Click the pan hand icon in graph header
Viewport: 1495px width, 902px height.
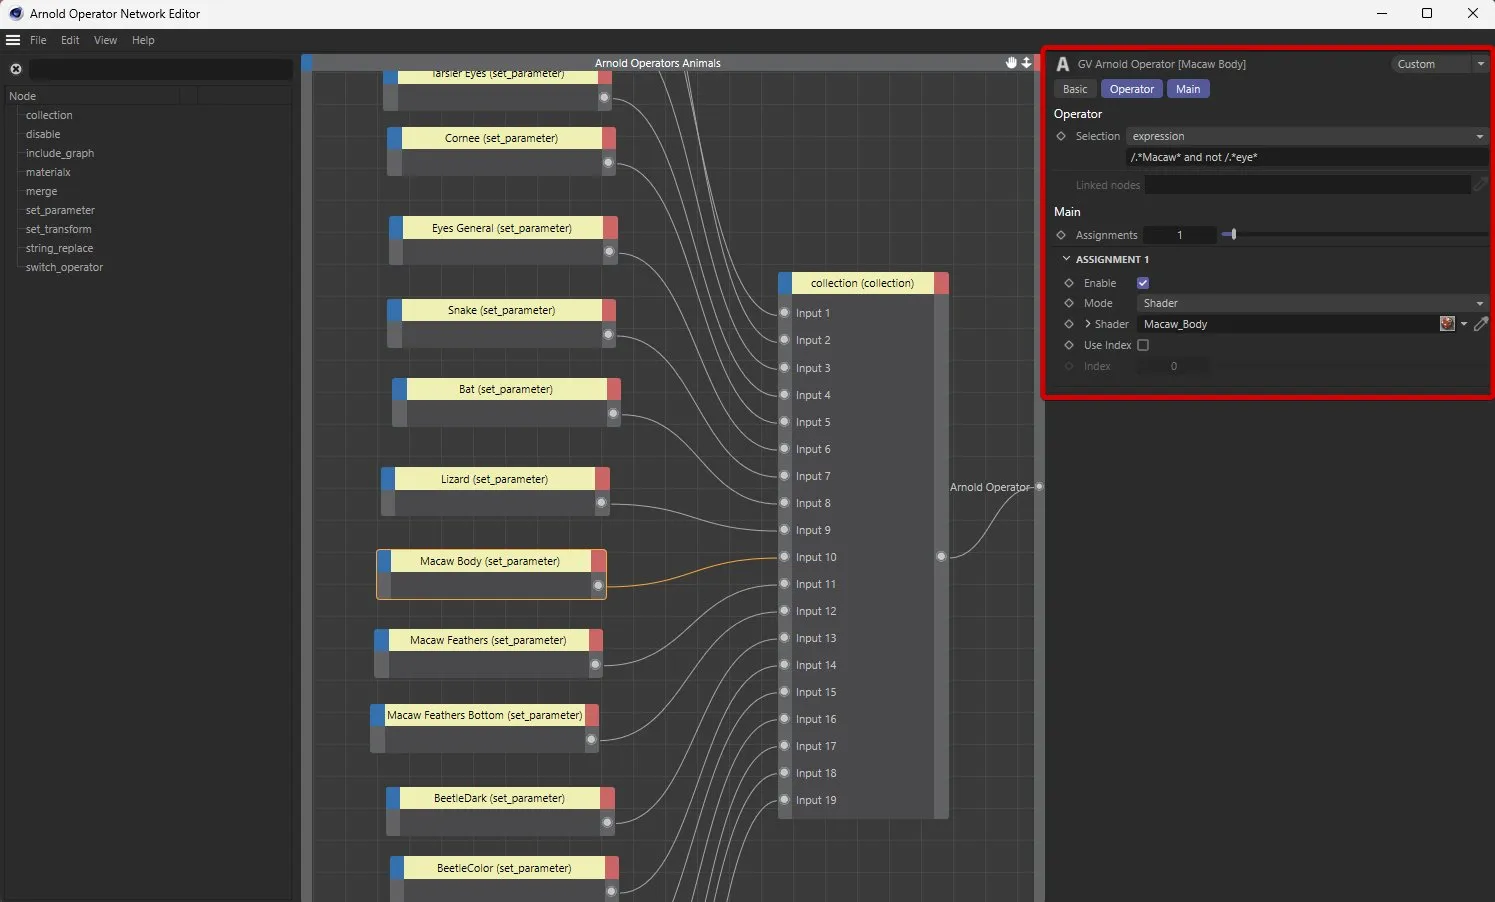(x=1011, y=63)
